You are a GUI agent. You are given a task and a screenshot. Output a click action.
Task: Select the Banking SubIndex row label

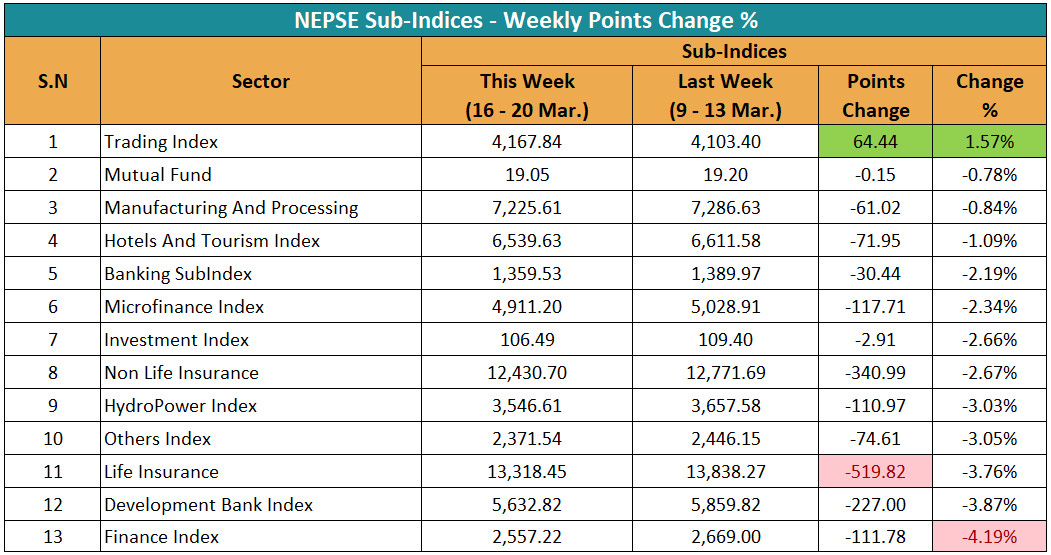point(178,273)
